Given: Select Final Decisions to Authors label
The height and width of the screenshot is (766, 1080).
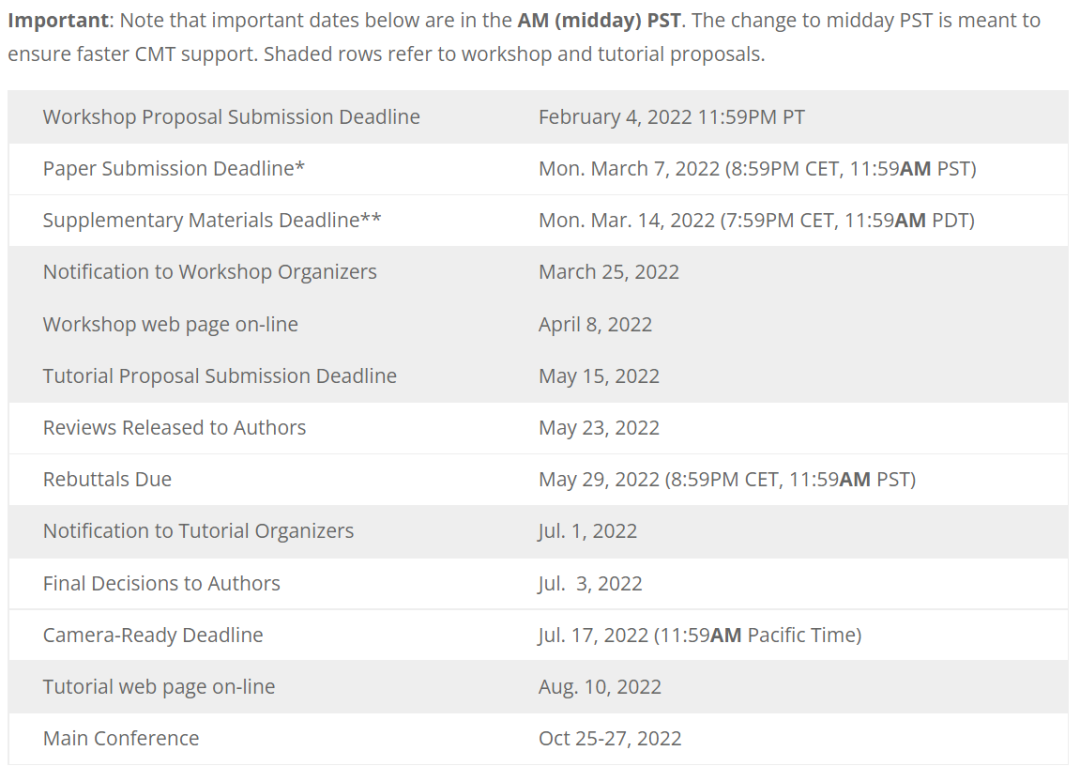Looking at the screenshot, I should 161,583.
